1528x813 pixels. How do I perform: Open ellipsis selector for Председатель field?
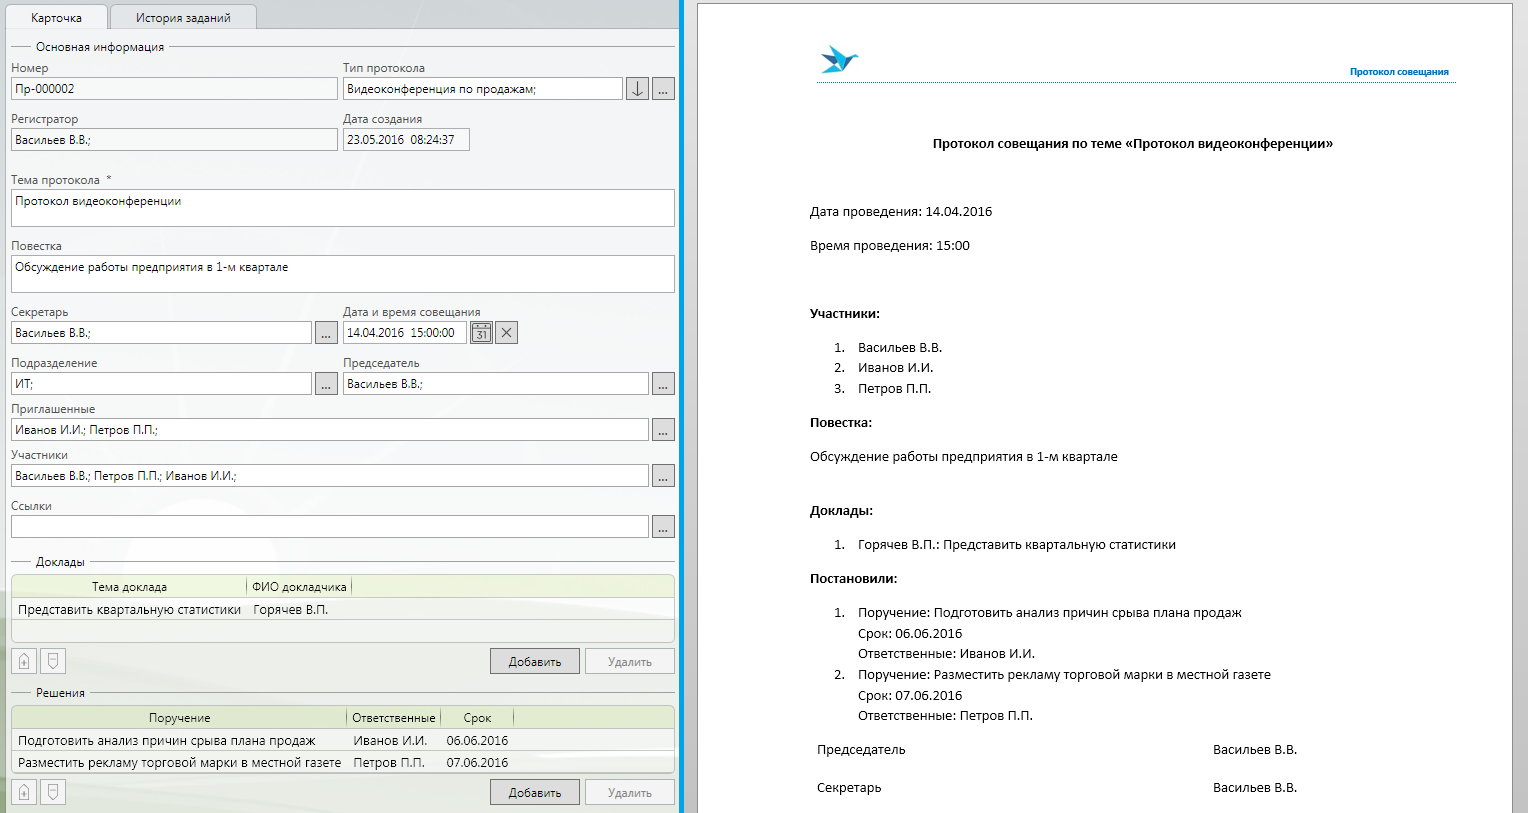(663, 384)
